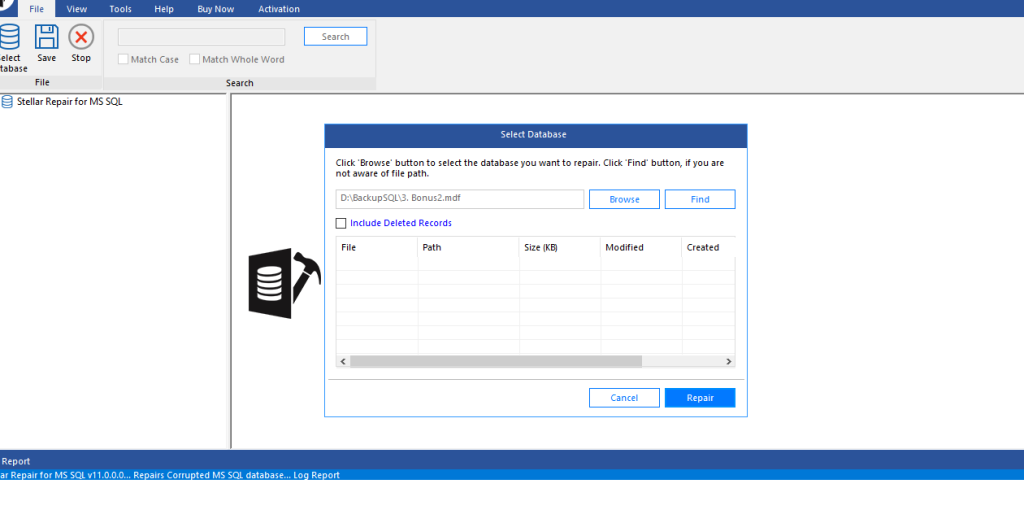Image resolution: width=1024 pixels, height=523 pixels.
Task: Click the Repair button
Action: point(700,398)
